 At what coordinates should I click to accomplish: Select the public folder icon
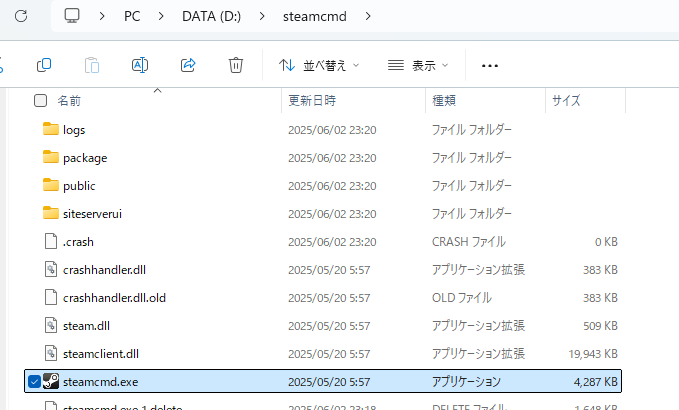51,185
